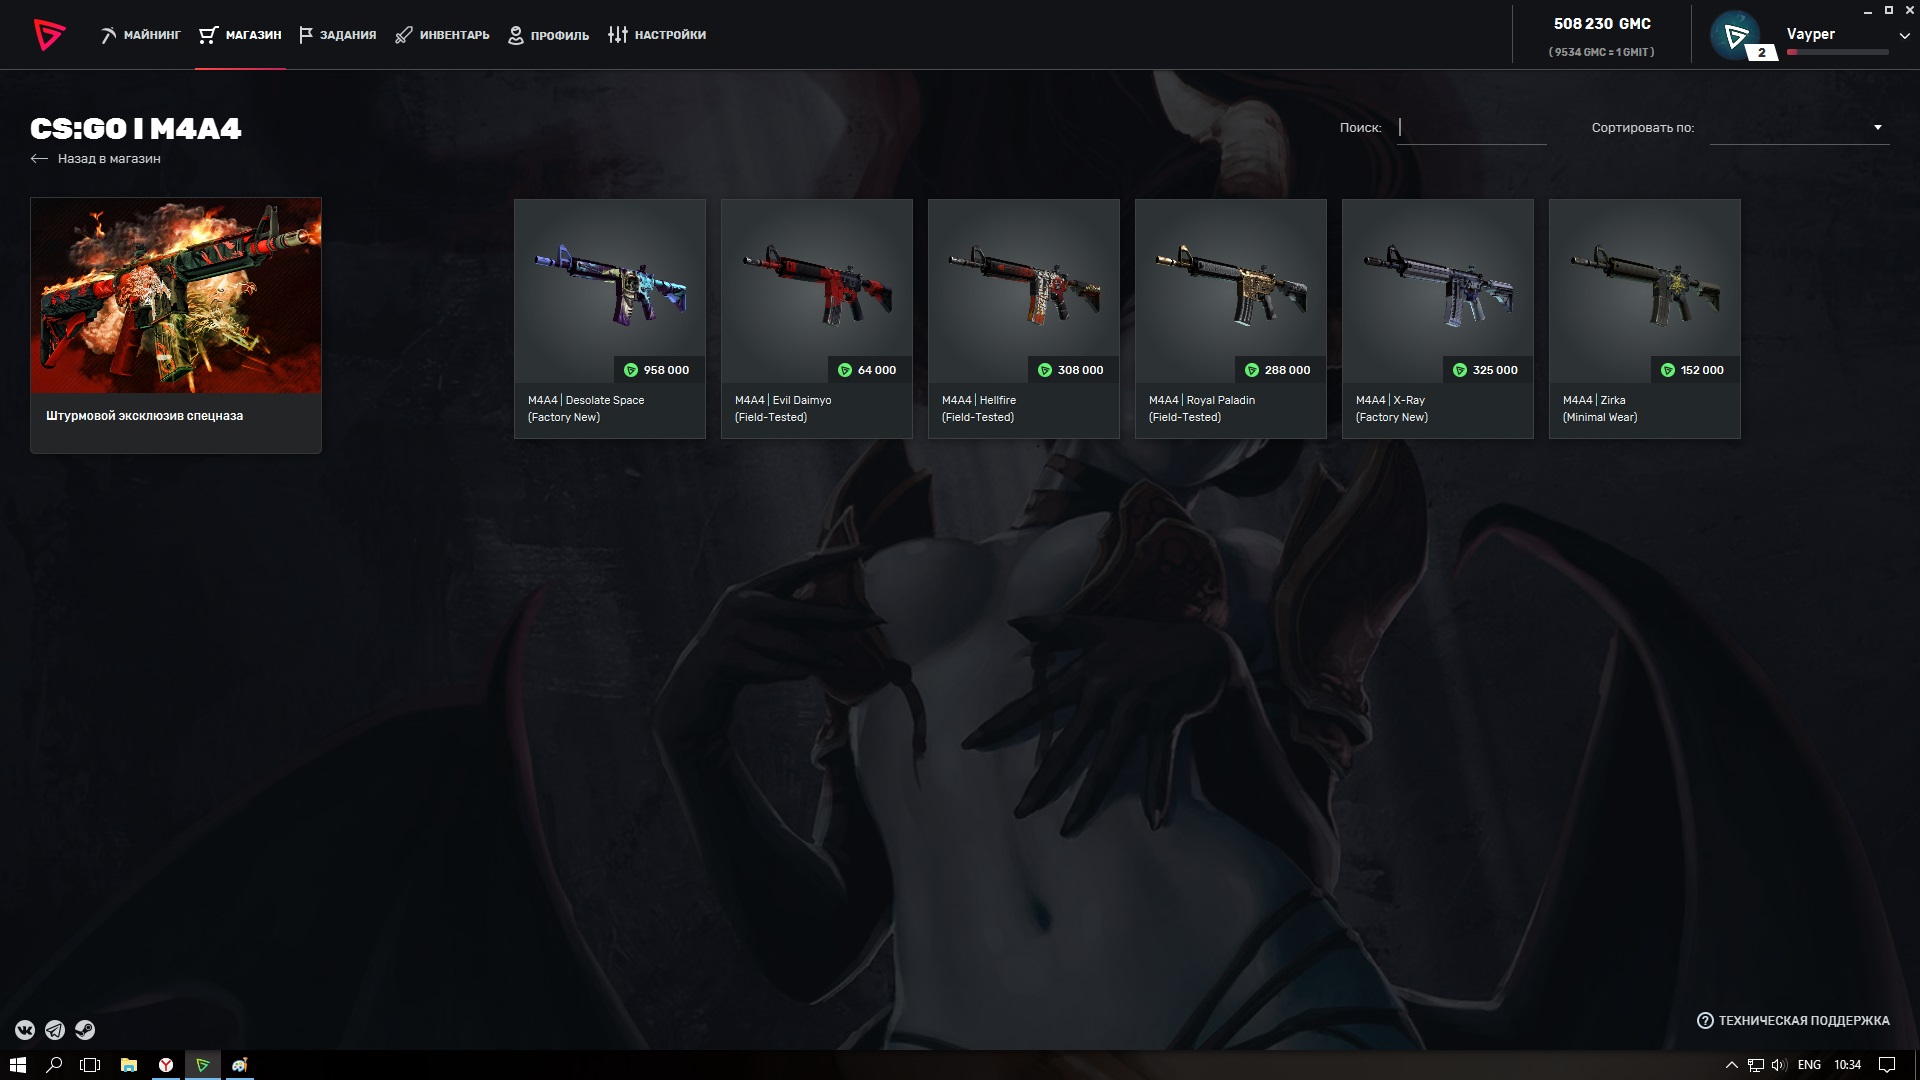
Task: Select the M4A4 Royal Paladin weapon image
Action: point(1231,283)
